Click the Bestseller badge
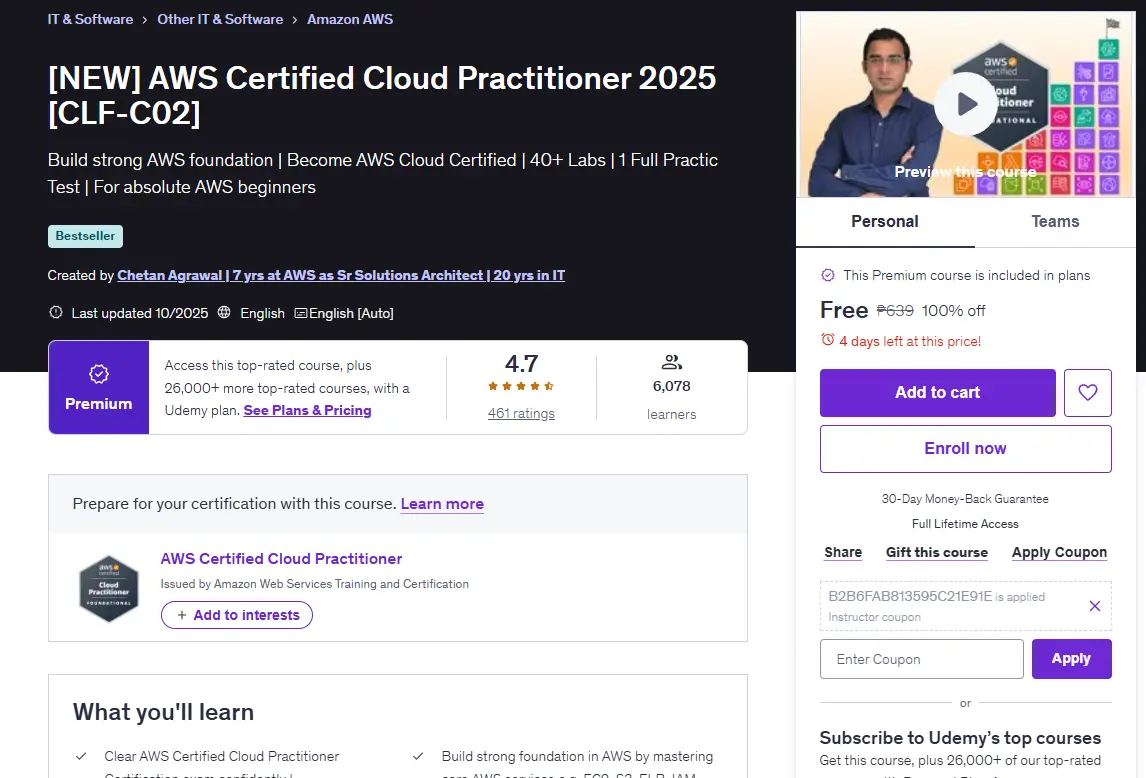Viewport: 1146px width, 778px height. click(86, 236)
